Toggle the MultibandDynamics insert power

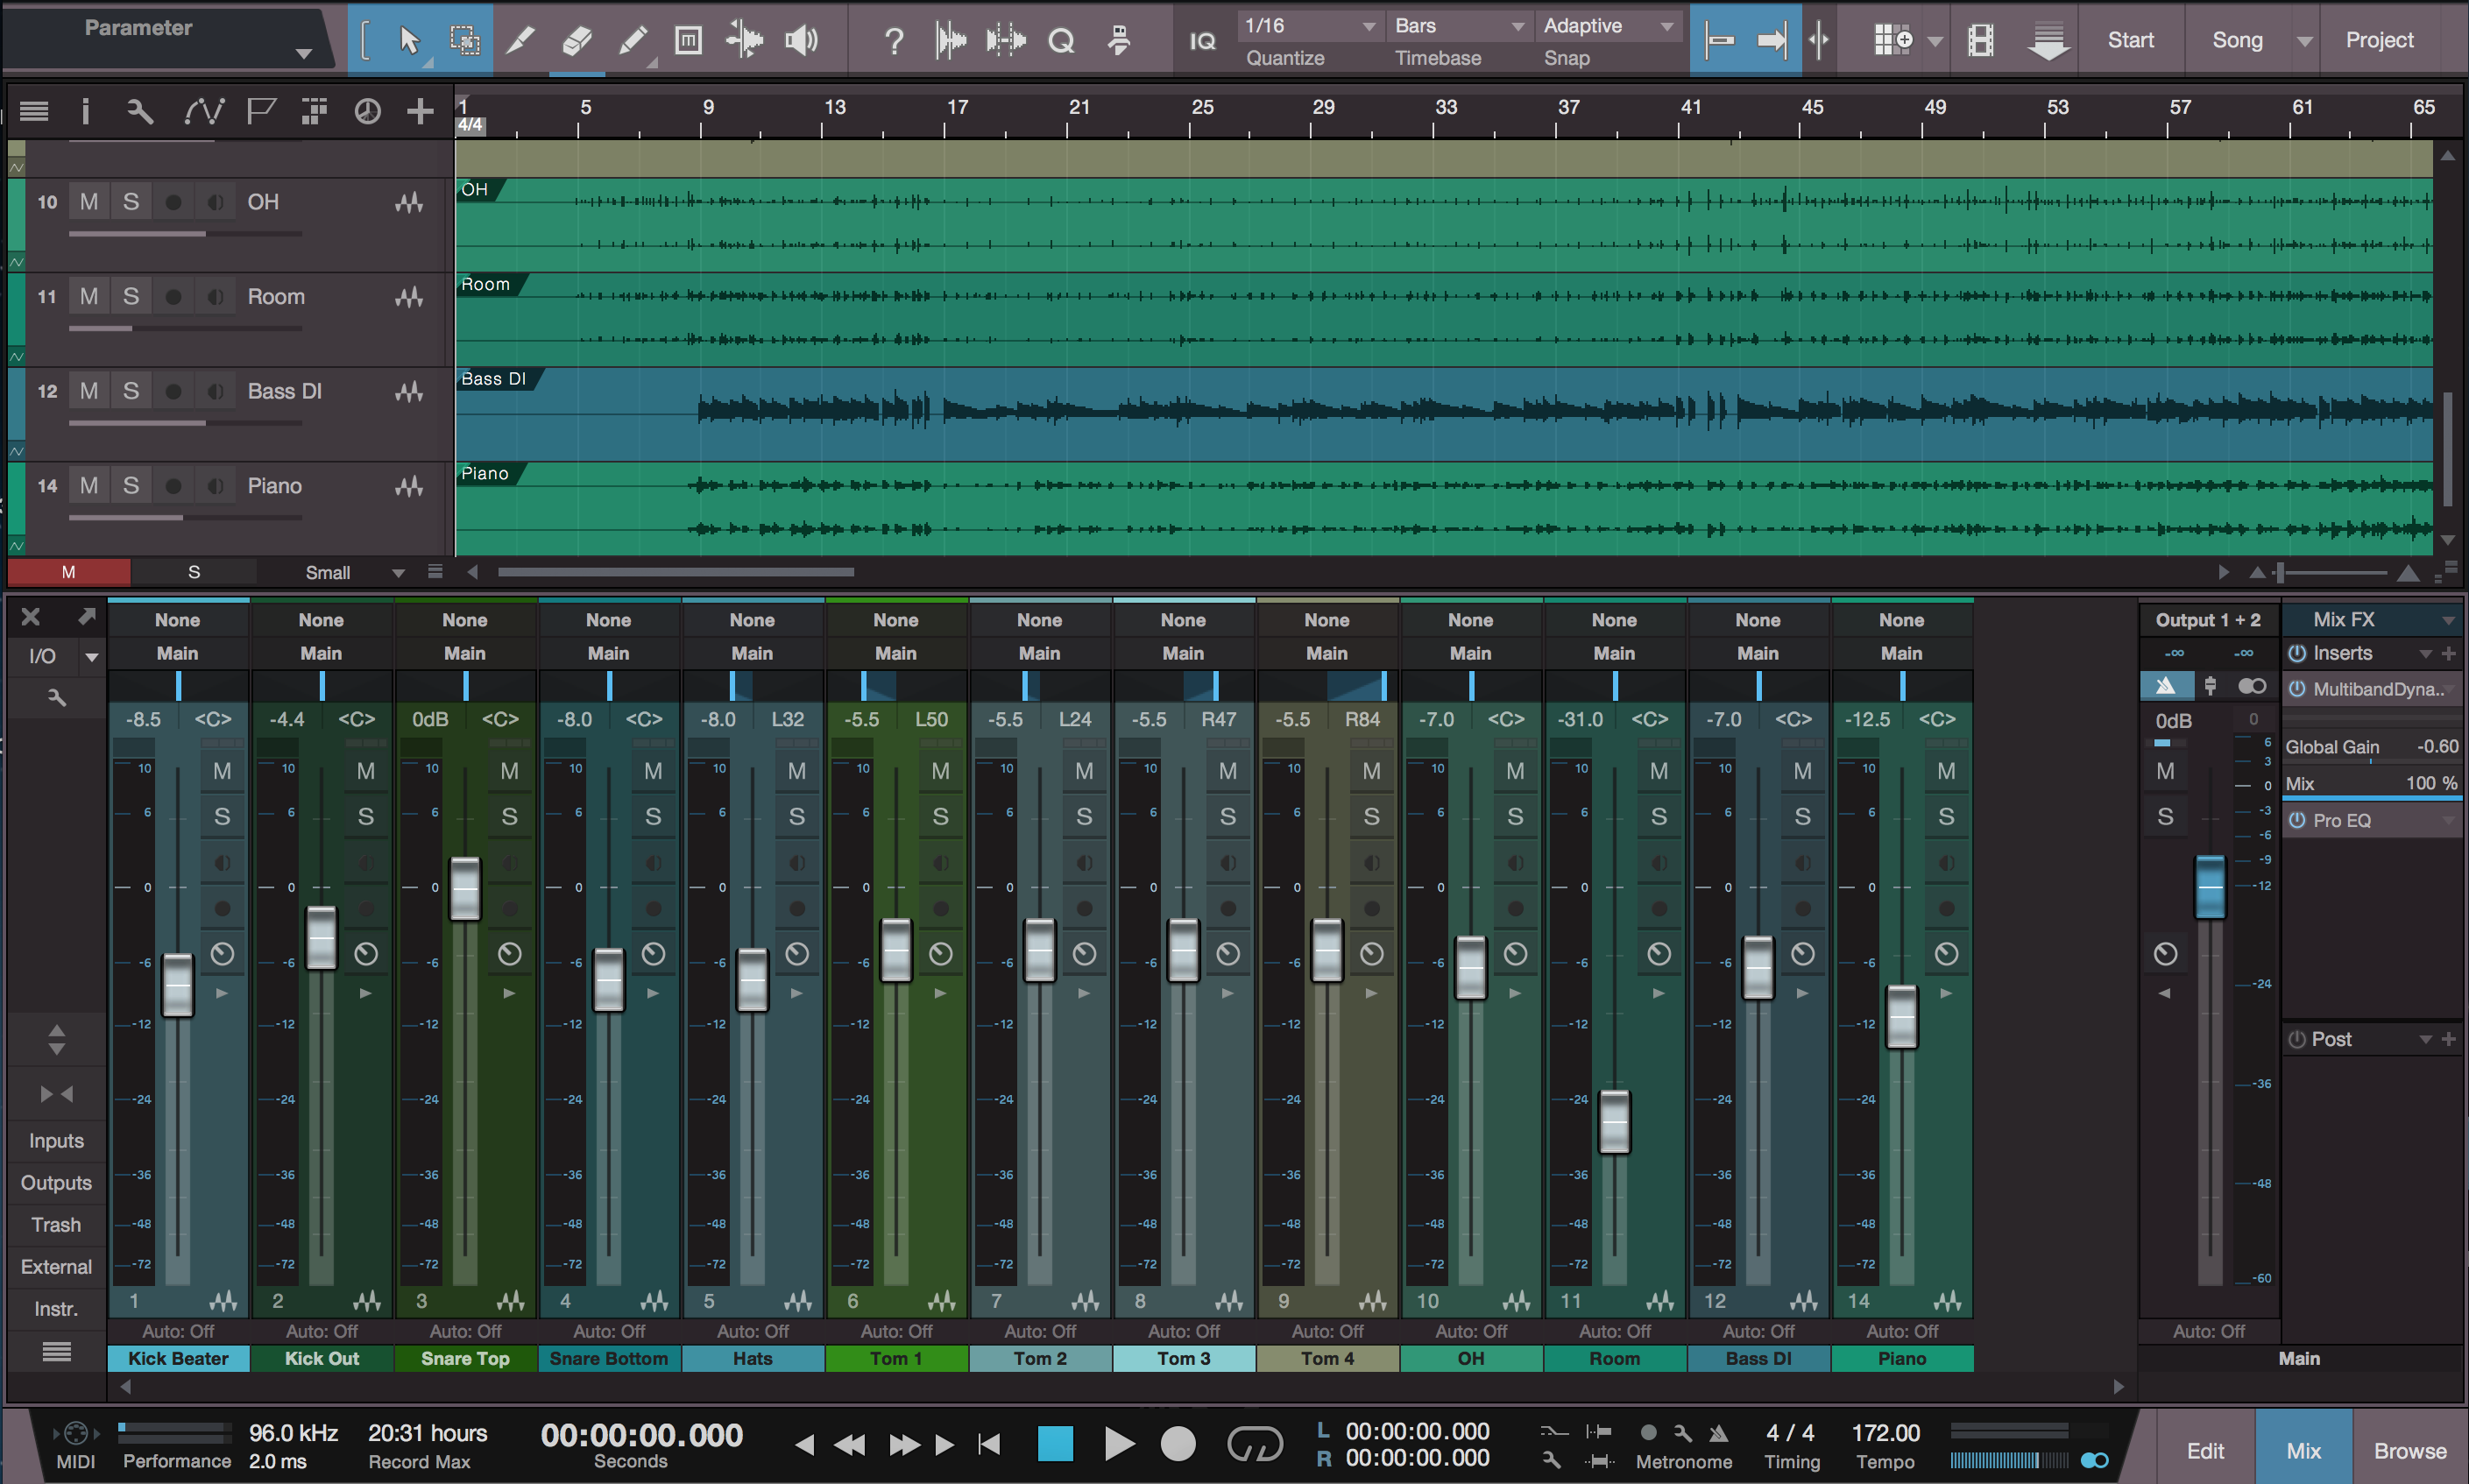(x=2297, y=689)
